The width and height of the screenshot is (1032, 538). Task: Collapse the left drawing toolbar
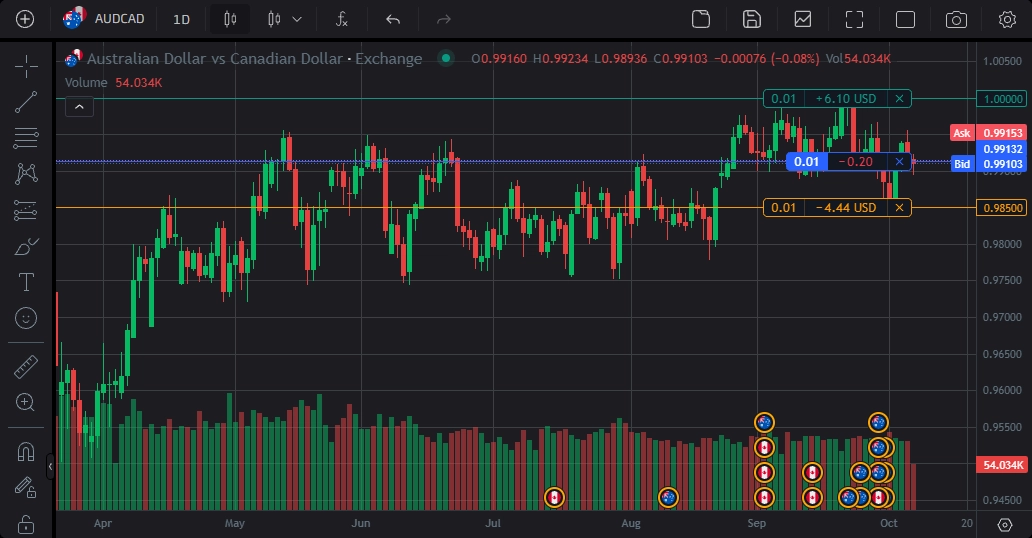click(51, 466)
